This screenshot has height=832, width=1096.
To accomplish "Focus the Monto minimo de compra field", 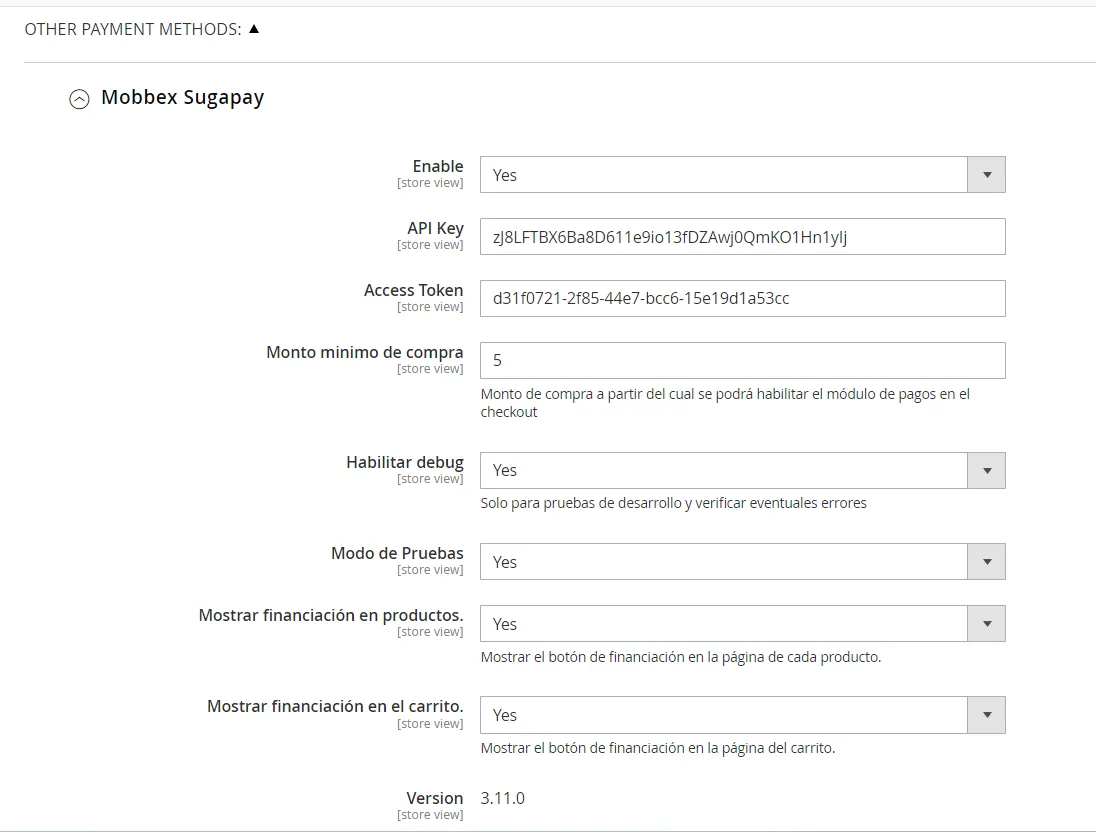I will pos(742,361).
